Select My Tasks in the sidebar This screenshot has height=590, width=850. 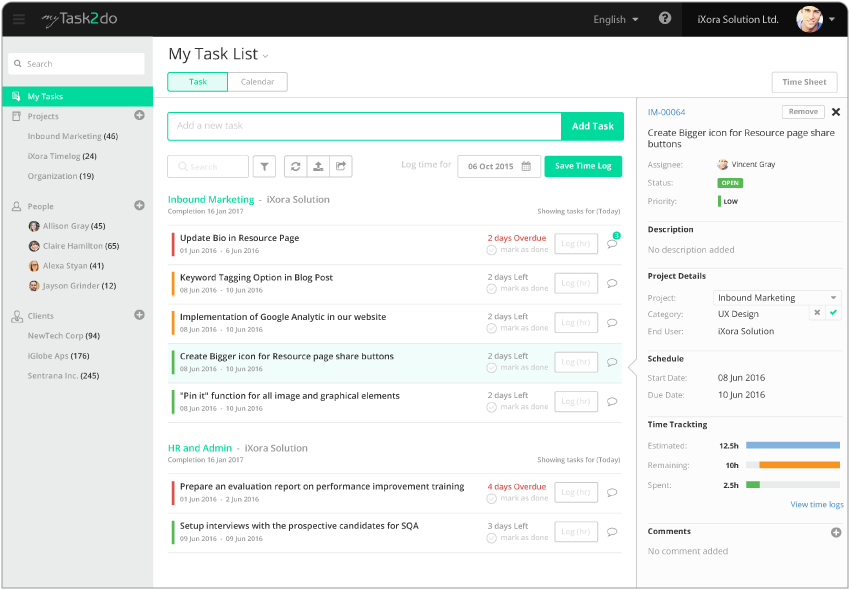(46, 96)
